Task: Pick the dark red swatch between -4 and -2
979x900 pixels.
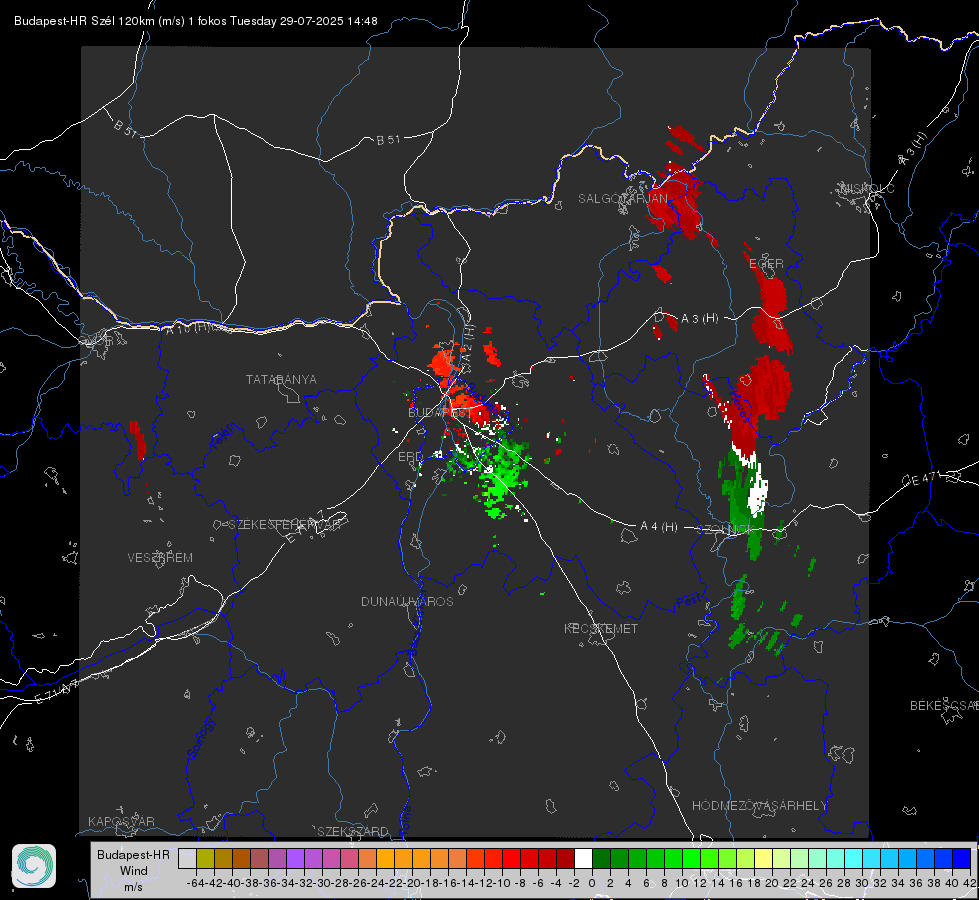Action: click(565, 858)
